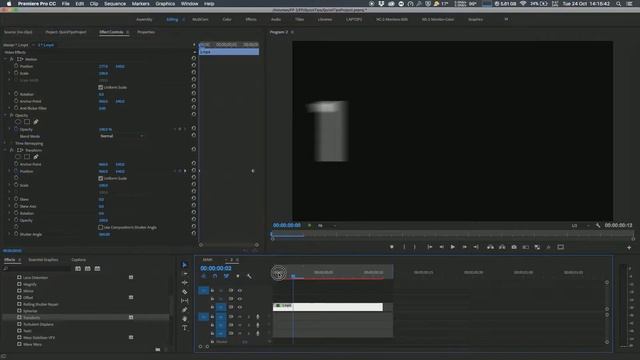Toggle animation stopwatch for Motion Rotation
Viewport: 640px width, 360px height.
16,94
